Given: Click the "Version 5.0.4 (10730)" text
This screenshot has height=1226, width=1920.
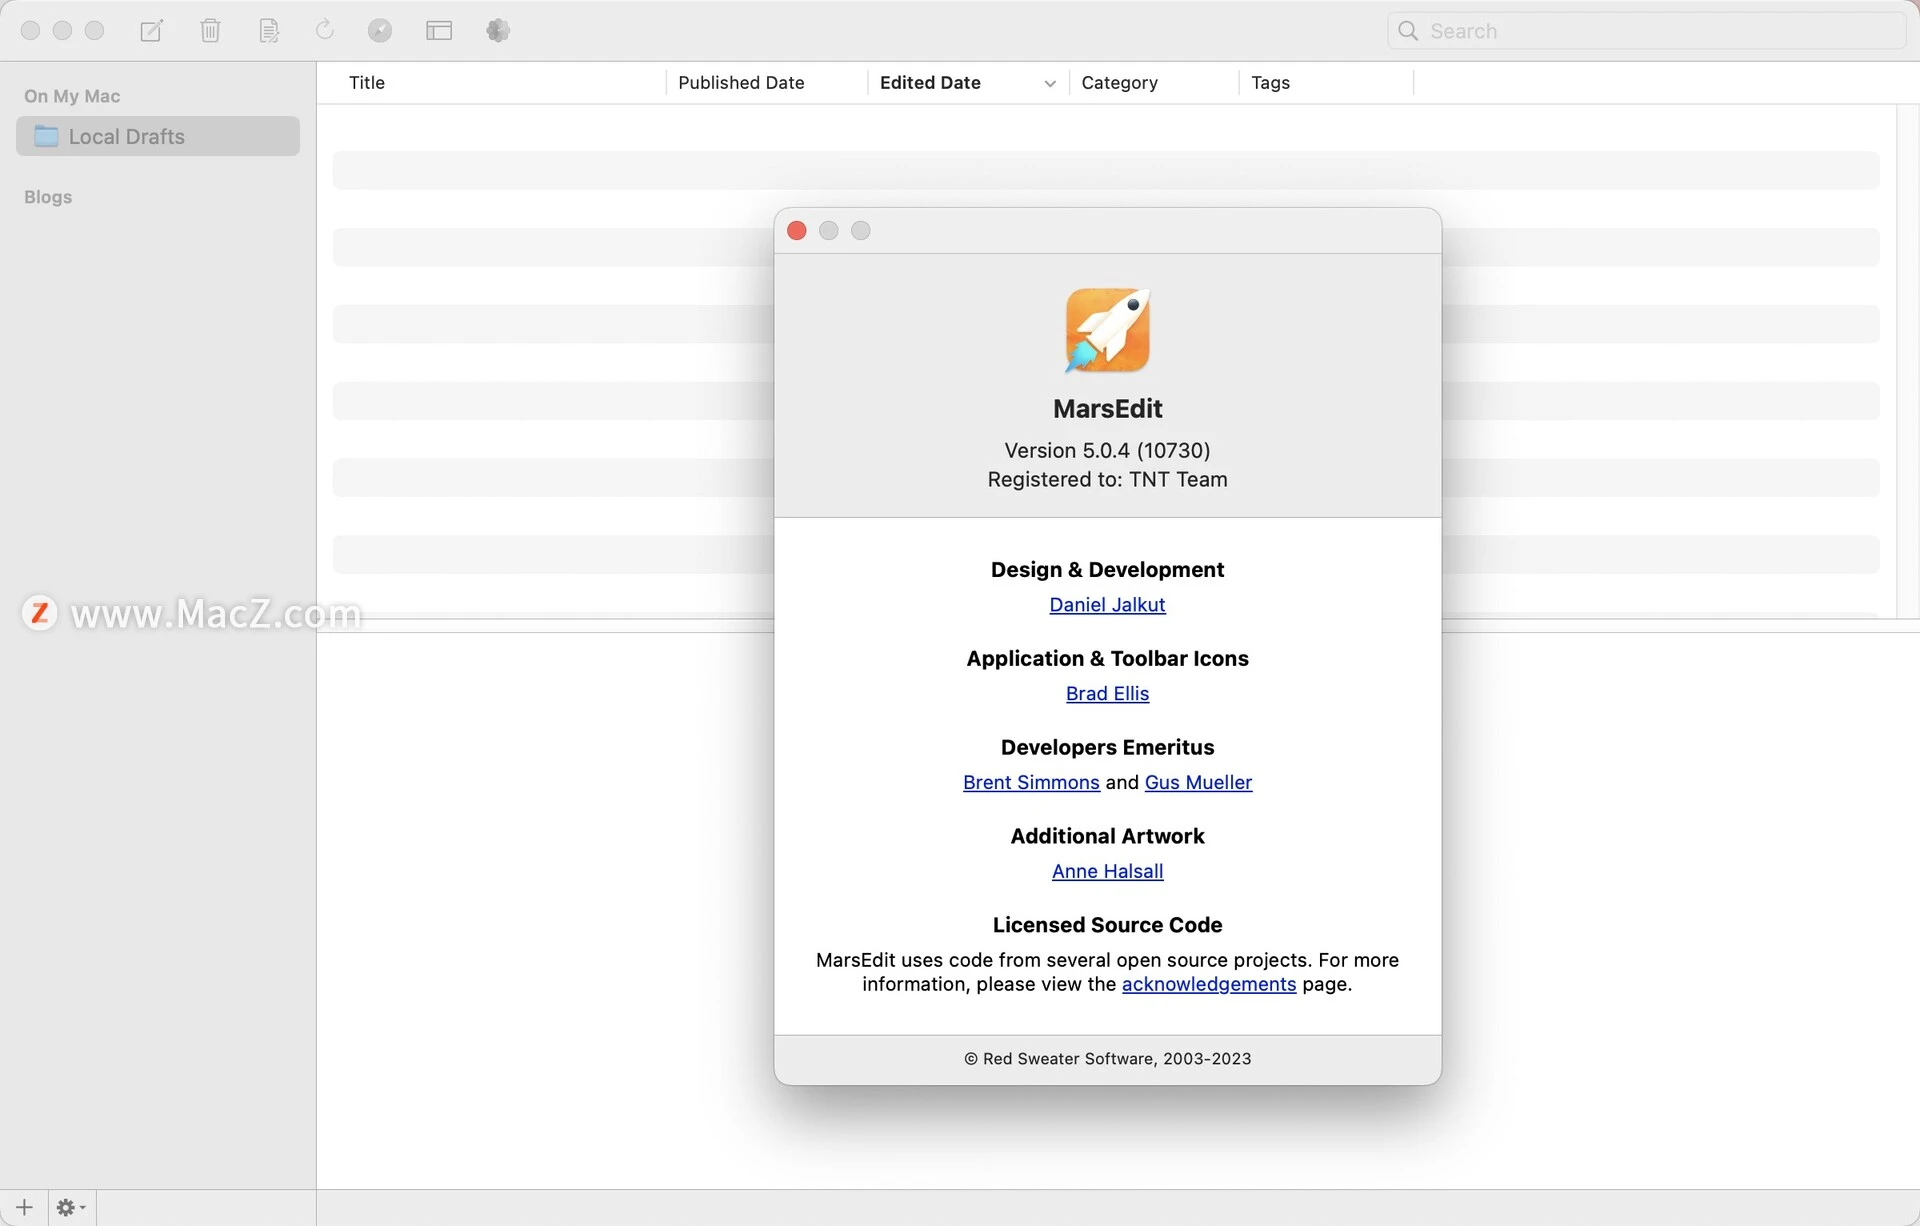Looking at the screenshot, I should pos(1107,451).
